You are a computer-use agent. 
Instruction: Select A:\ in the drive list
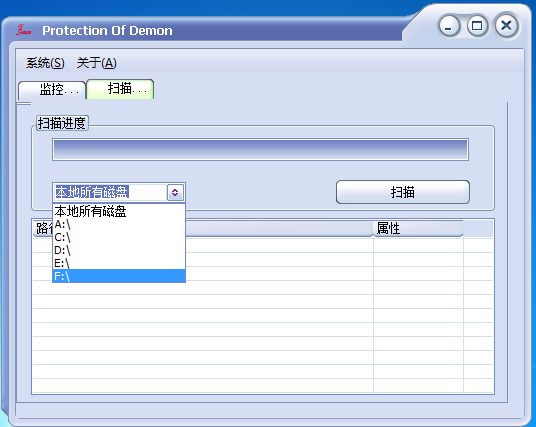click(x=119, y=225)
